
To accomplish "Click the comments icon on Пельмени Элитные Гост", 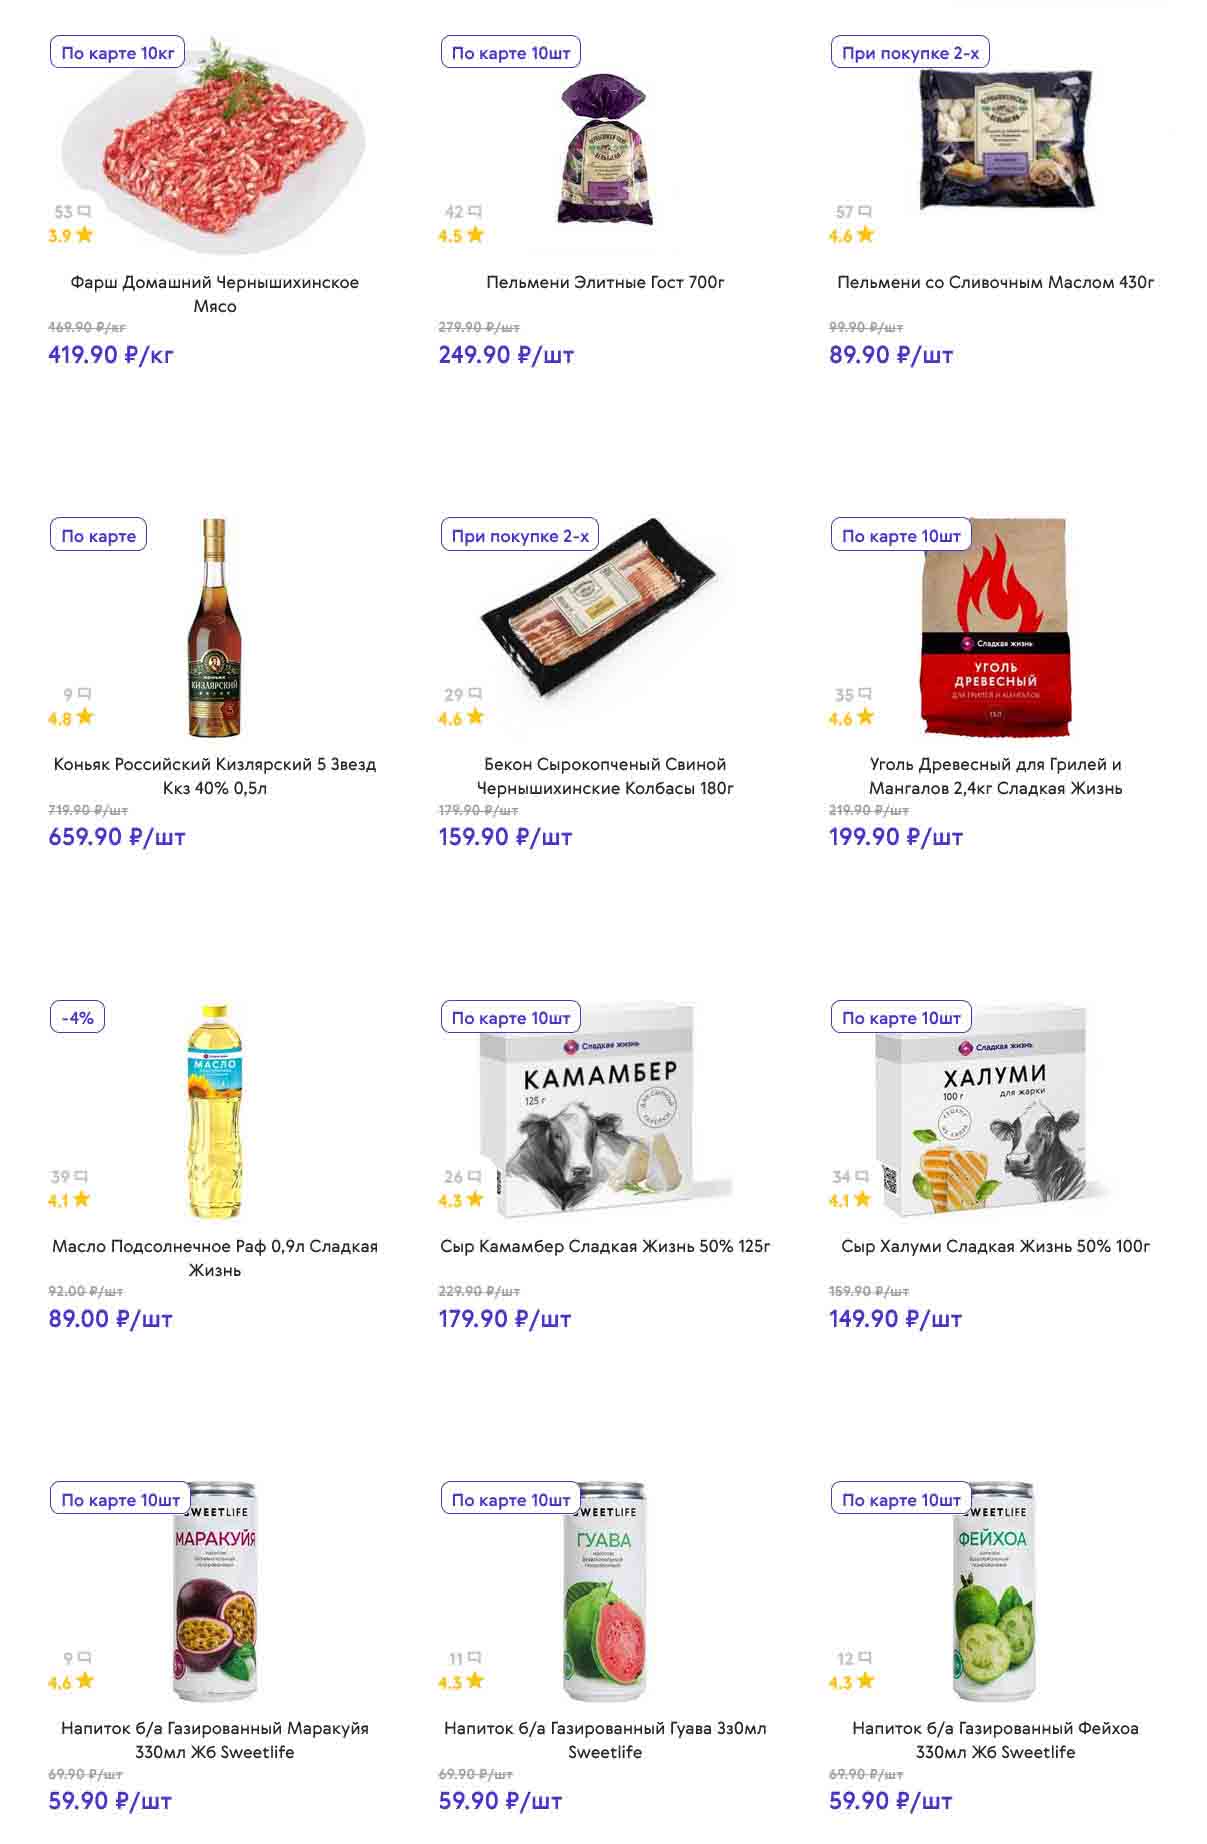I will coord(475,212).
